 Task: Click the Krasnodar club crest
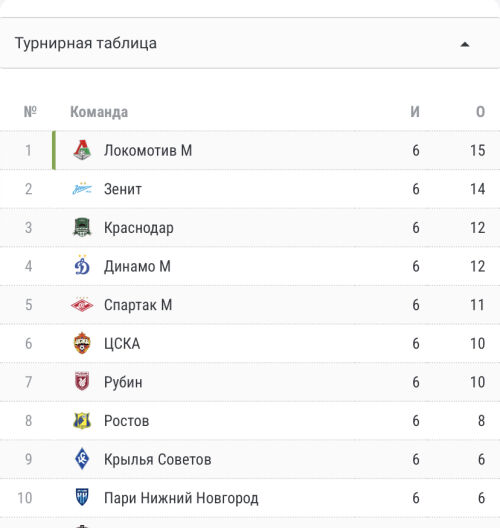[82, 227]
